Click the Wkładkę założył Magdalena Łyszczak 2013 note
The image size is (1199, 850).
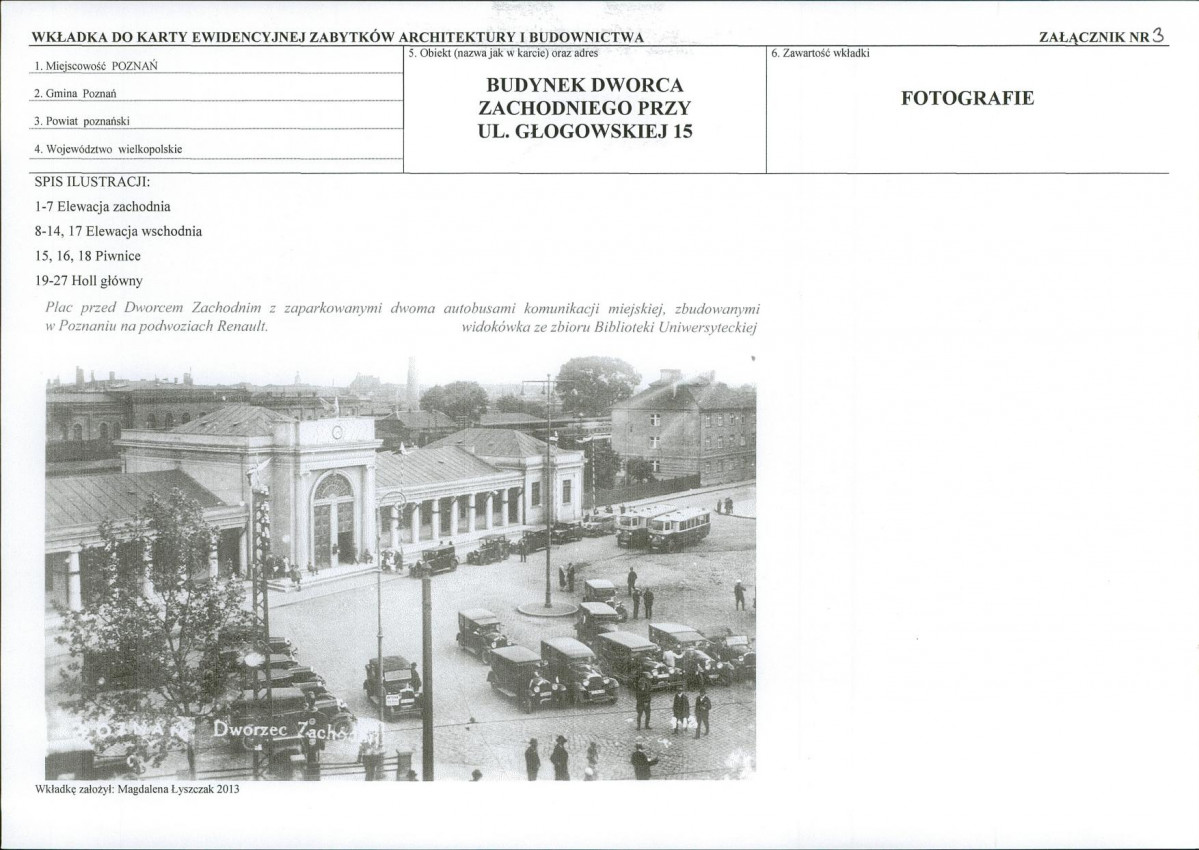(138, 789)
